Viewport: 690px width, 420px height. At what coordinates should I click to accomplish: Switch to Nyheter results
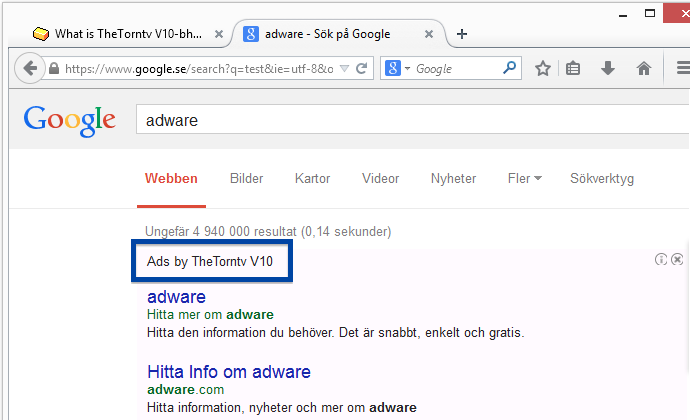tap(453, 178)
